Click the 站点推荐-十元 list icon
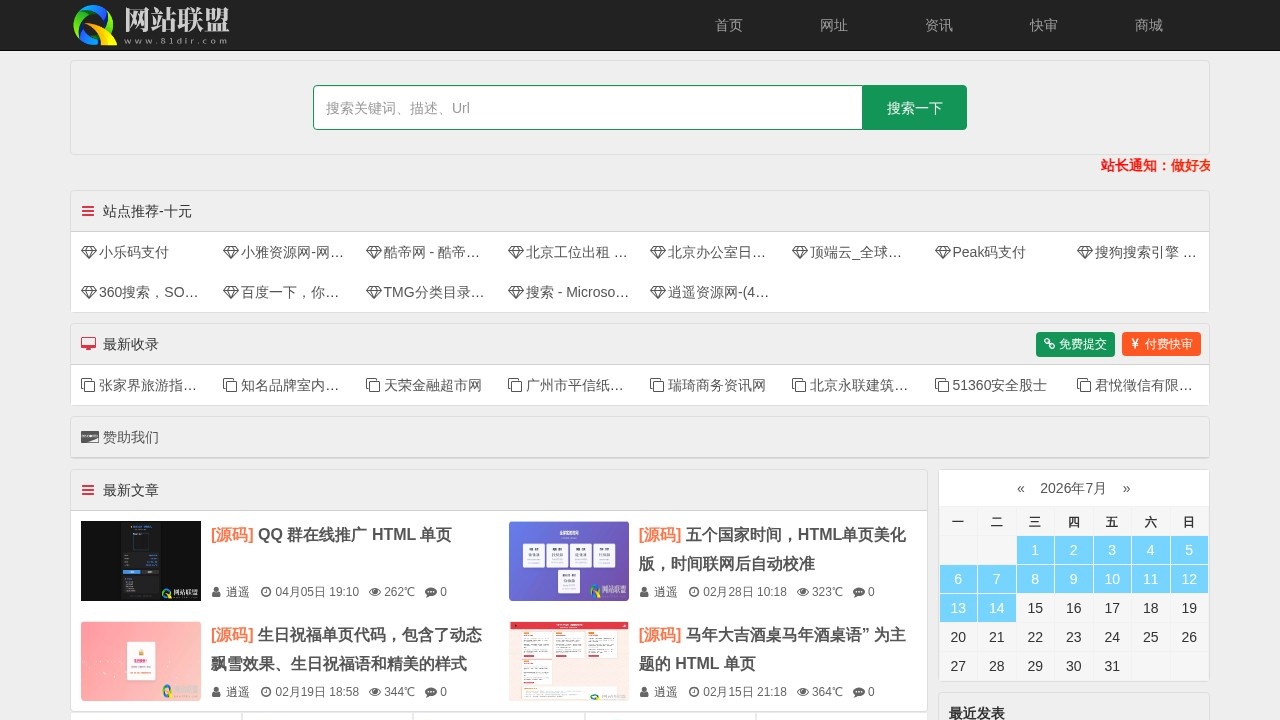Image resolution: width=1280 pixels, height=720 pixels. (x=88, y=212)
